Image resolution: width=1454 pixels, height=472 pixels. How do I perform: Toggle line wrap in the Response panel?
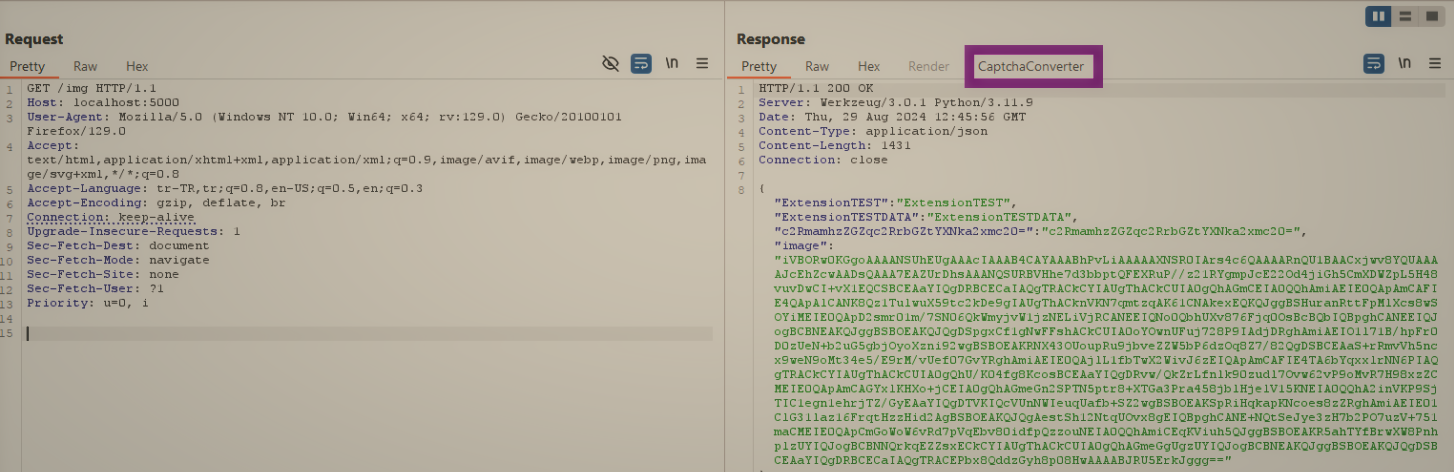tap(1374, 63)
